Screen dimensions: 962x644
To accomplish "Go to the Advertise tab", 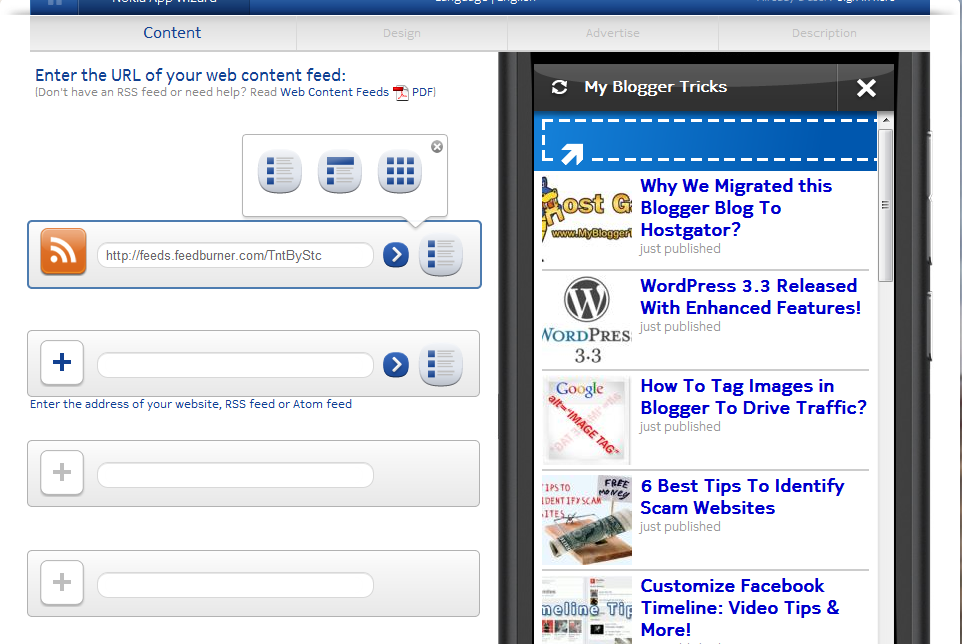I will pos(612,33).
